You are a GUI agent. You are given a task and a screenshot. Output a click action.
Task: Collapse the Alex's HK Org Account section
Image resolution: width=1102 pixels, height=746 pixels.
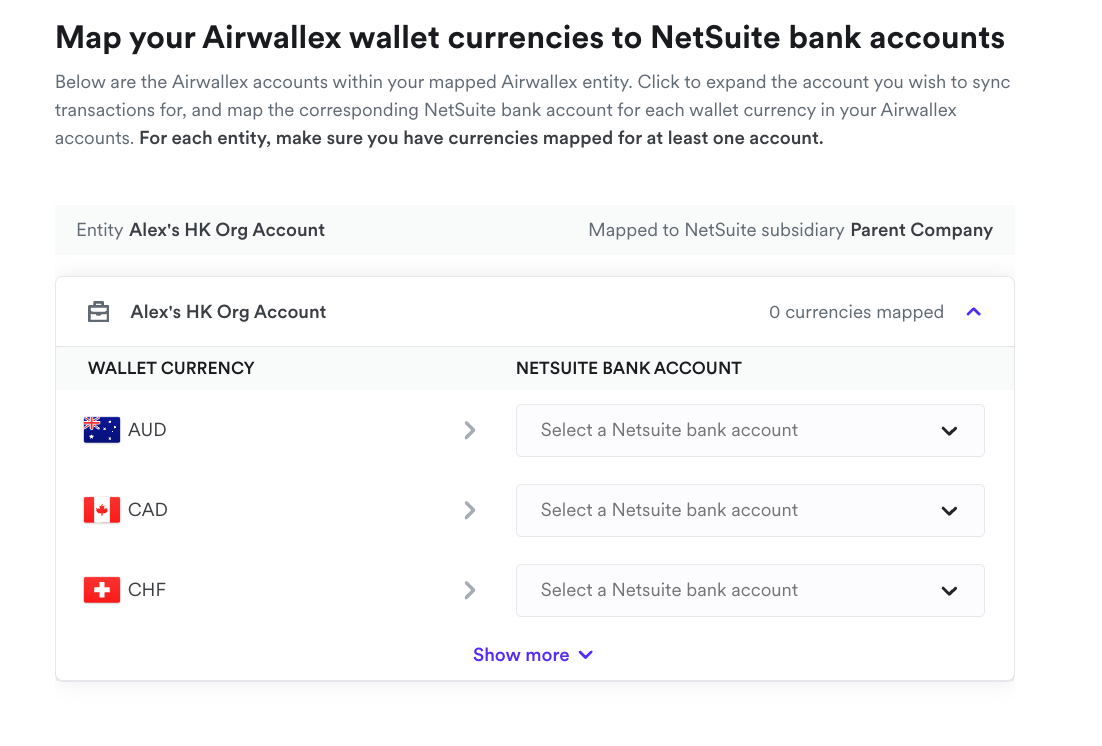pyautogui.click(x=973, y=311)
